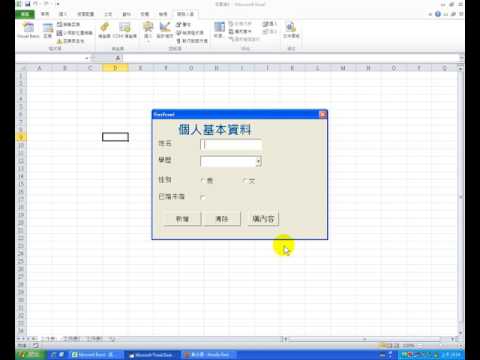Switch to the third worksheet tab
This screenshot has width=480, height=360.
[95, 339]
